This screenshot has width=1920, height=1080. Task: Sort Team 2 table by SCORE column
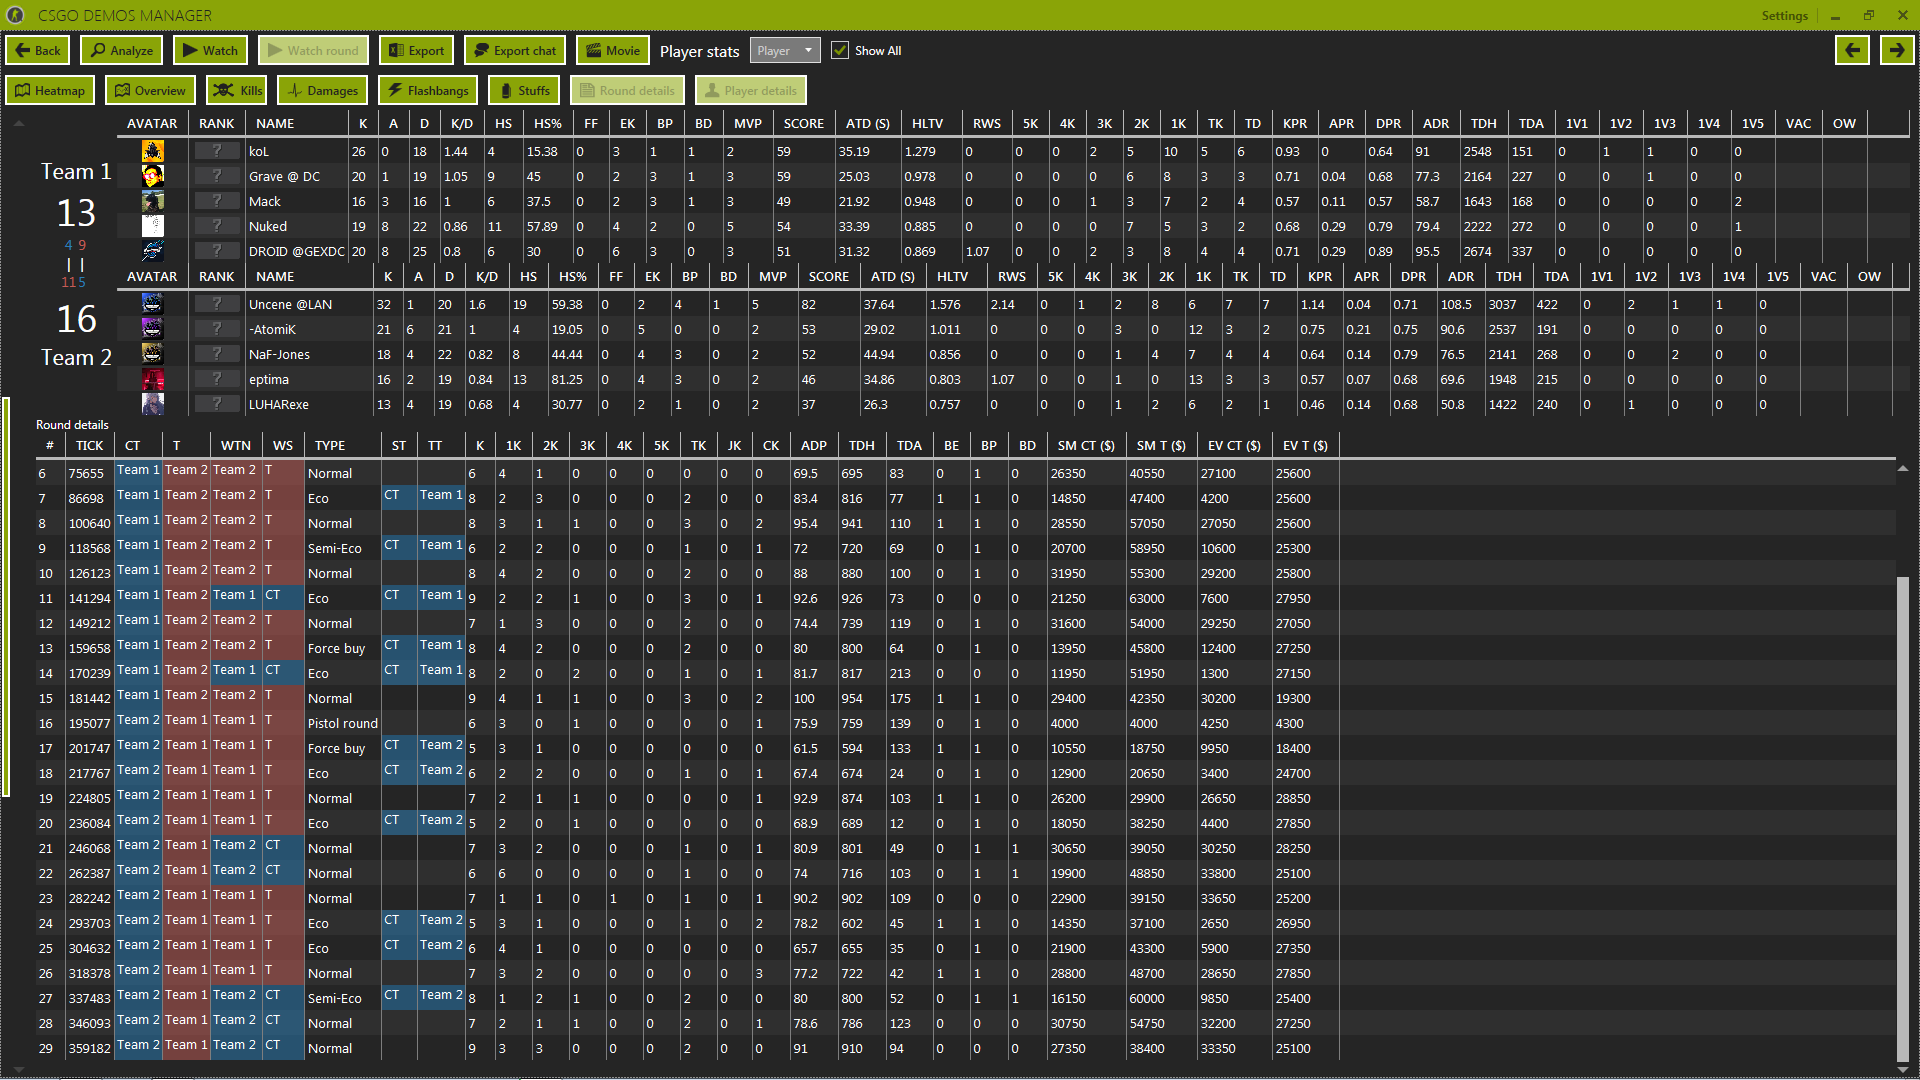(829, 277)
